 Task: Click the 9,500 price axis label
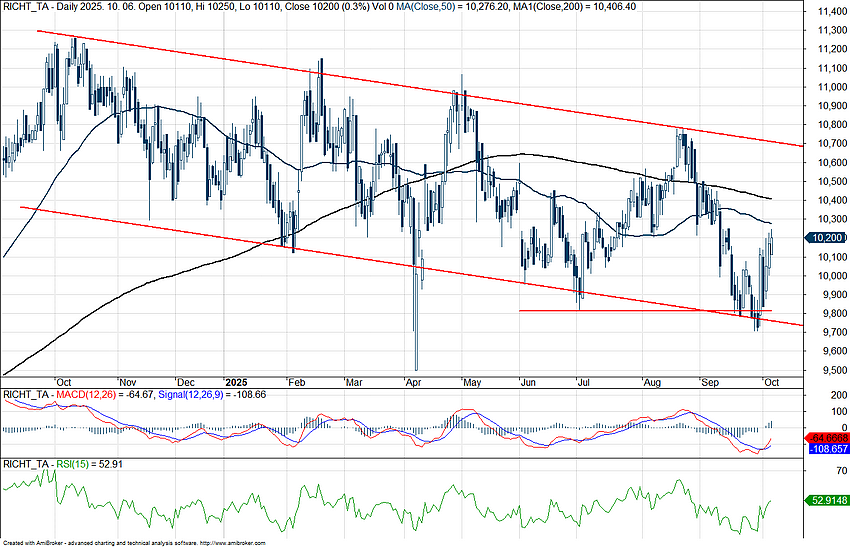click(825, 370)
